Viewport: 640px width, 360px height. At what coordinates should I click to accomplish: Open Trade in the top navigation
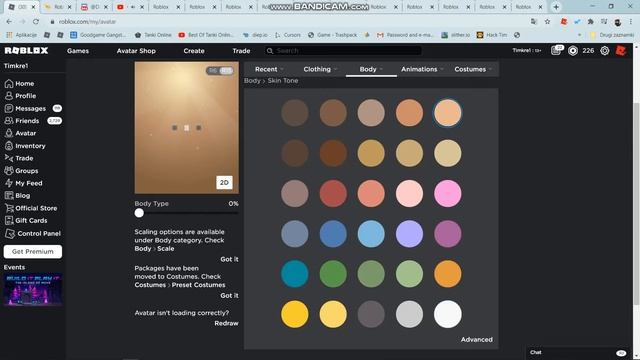pyautogui.click(x=241, y=51)
